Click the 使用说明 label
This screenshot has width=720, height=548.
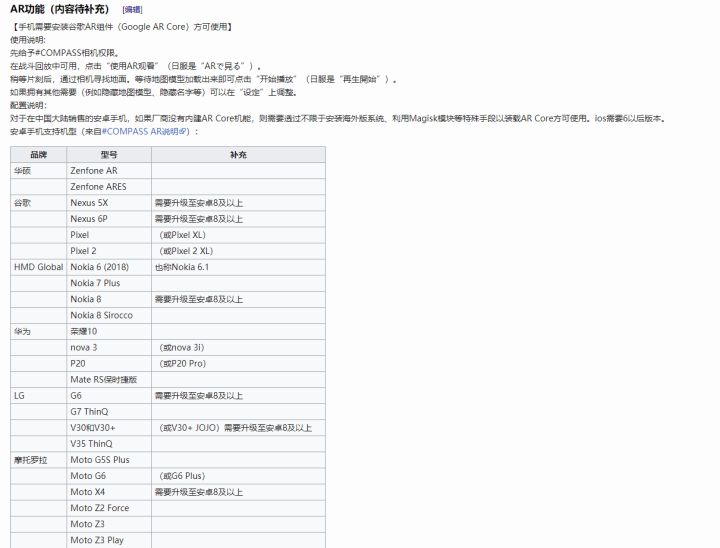(x=28, y=40)
